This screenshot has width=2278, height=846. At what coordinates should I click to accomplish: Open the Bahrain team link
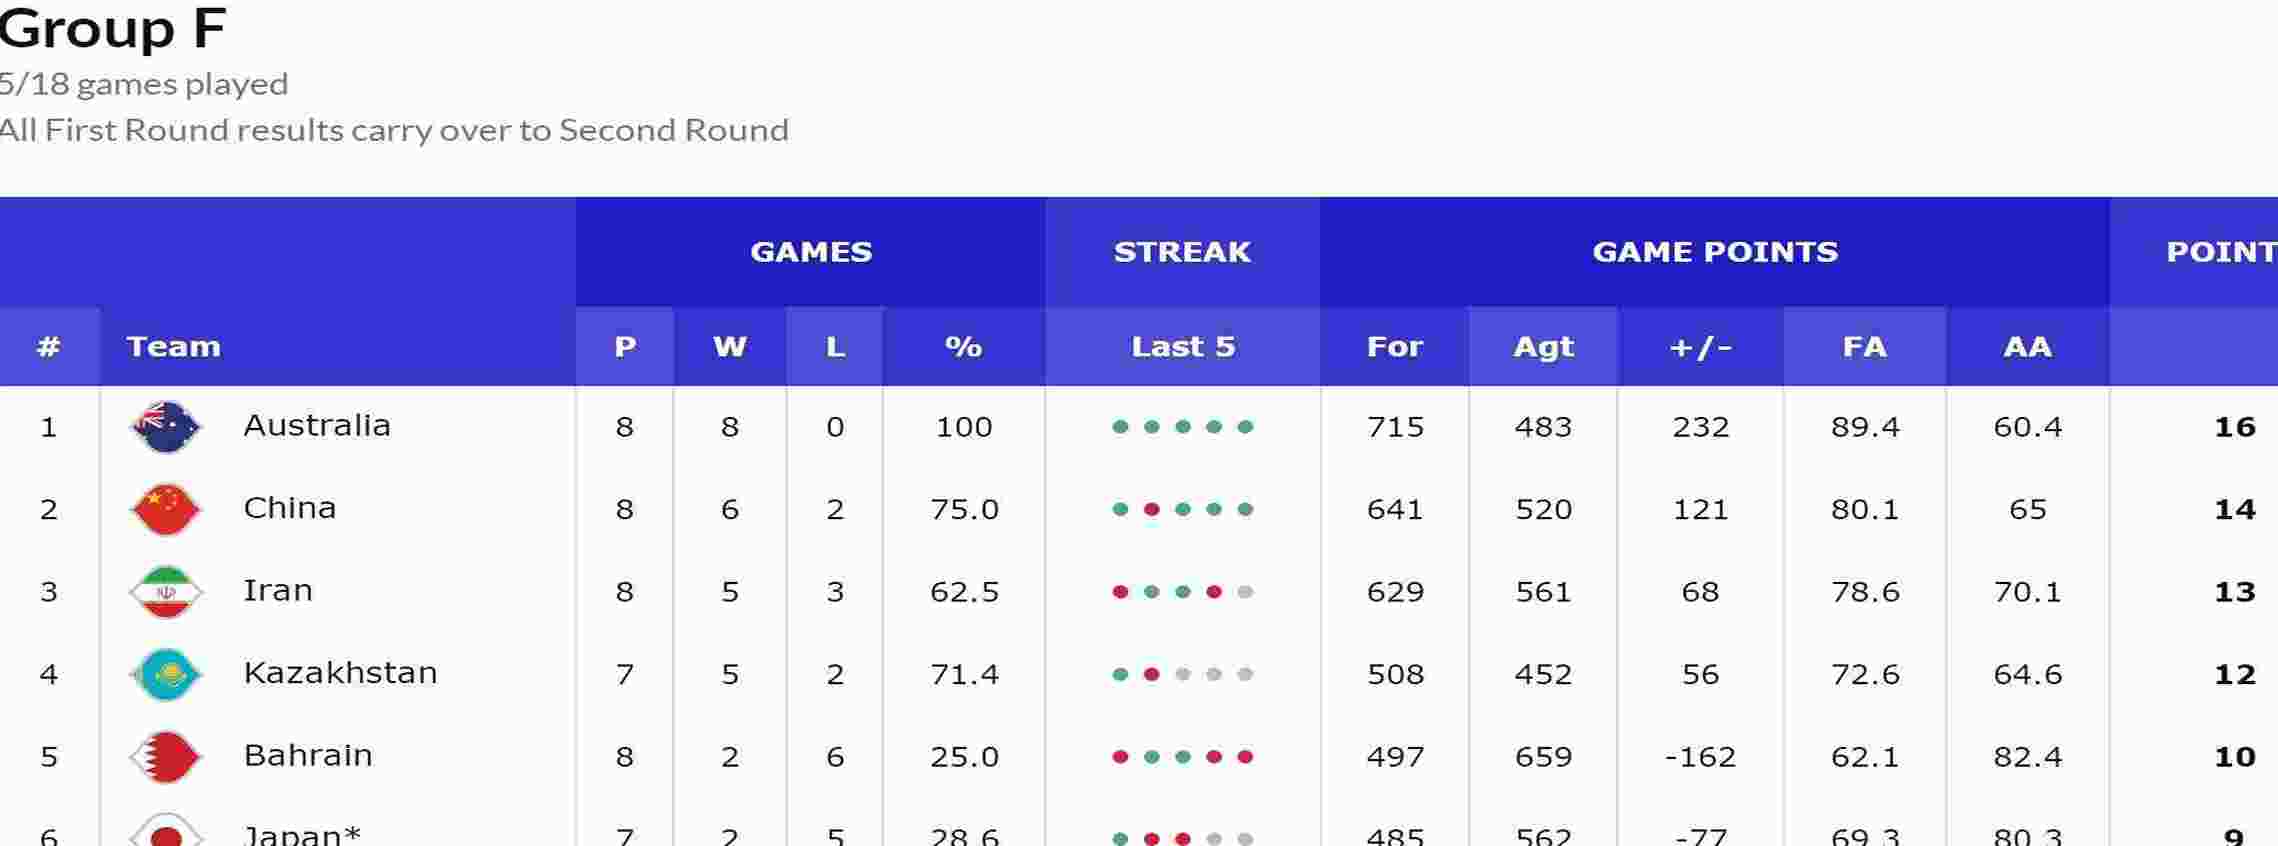(x=308, y=756)
